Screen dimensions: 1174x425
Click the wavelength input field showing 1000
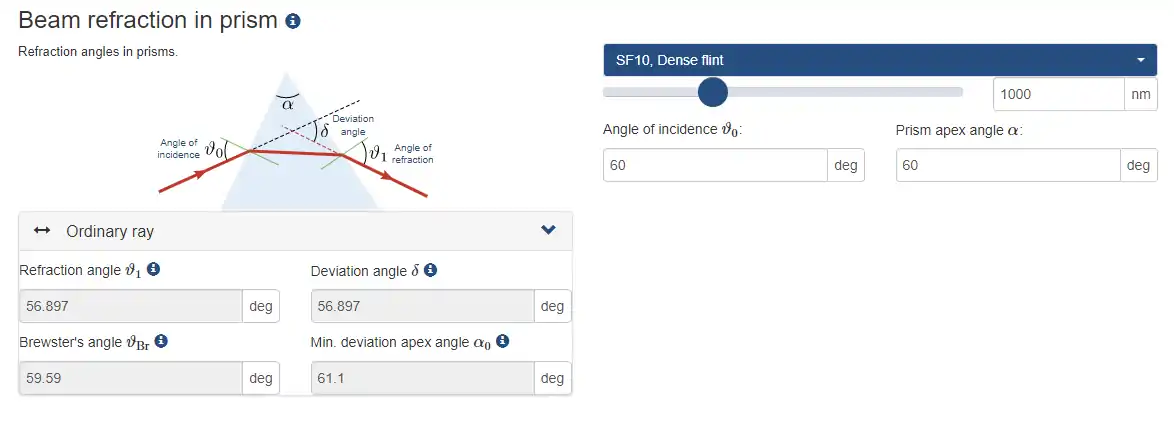[x=1058, y=94]
